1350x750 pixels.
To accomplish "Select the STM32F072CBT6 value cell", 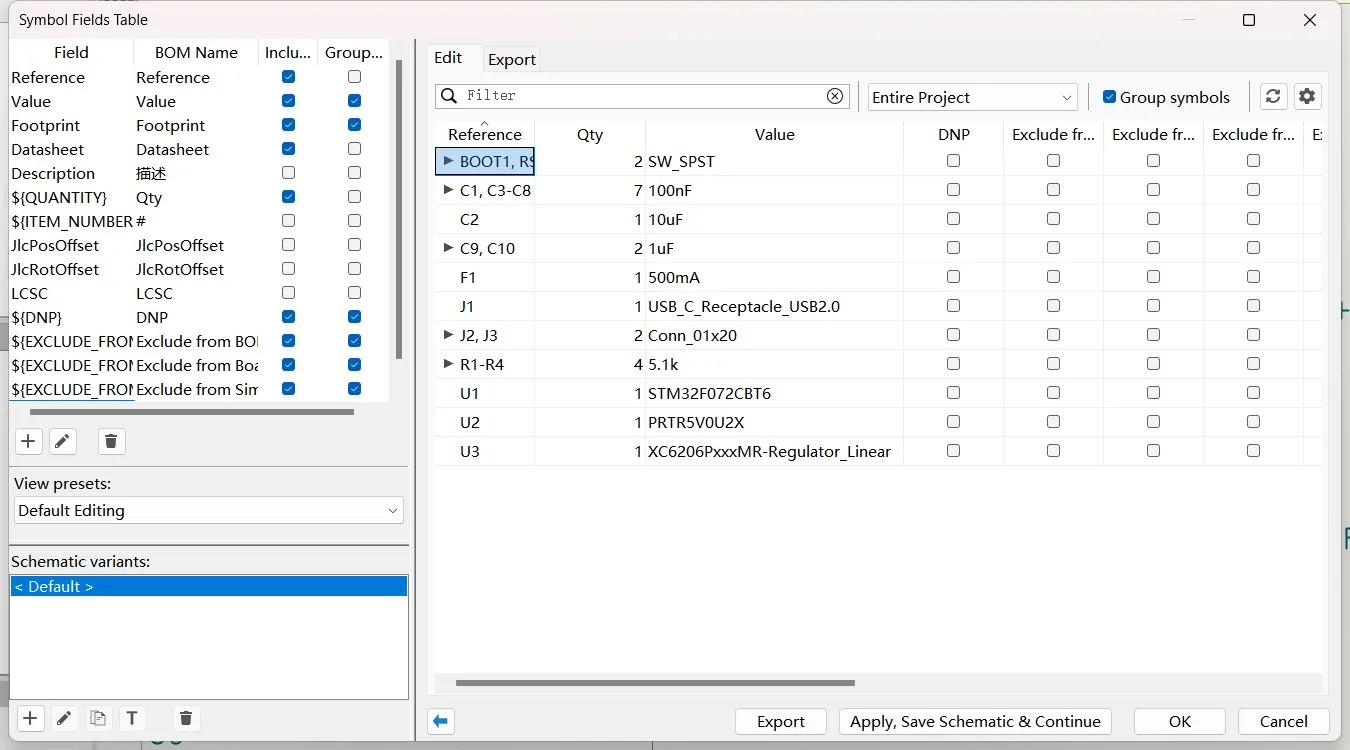I will click(774, 393).
